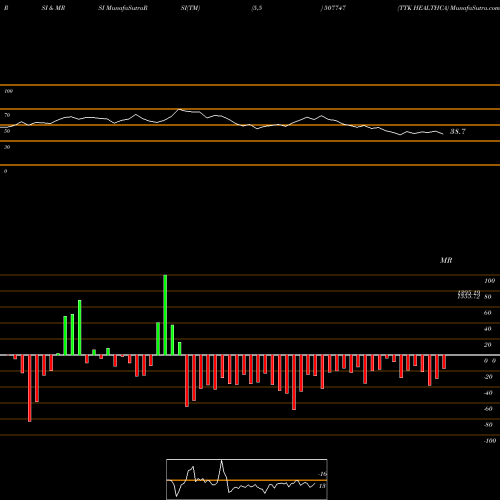Click the RSI line peak near 70 level
The width and height of the screenshot is (500, 500).
pos(179,109)
